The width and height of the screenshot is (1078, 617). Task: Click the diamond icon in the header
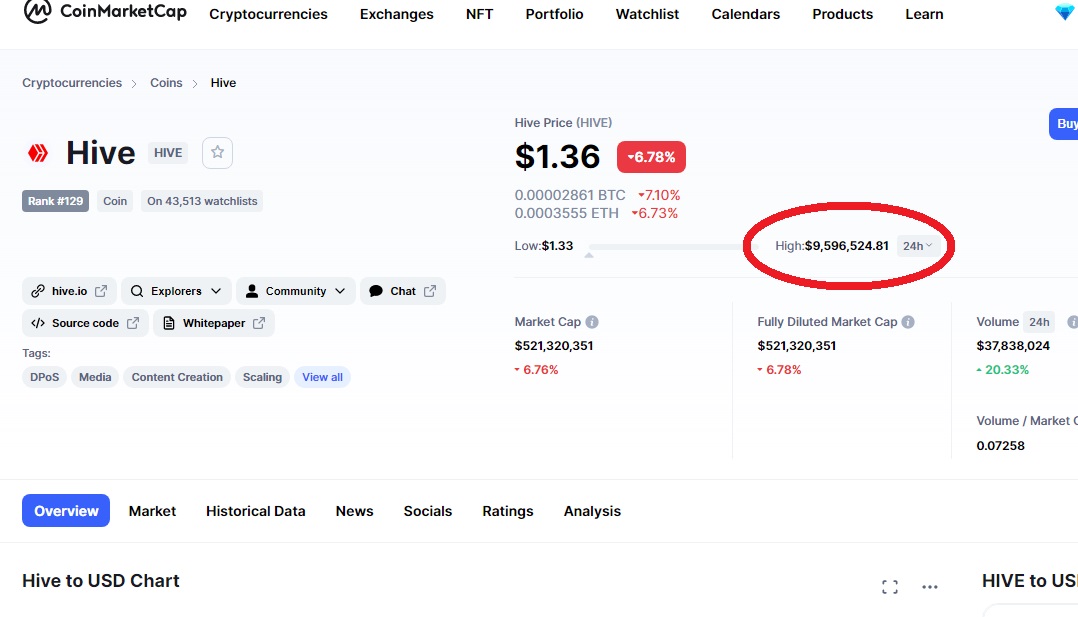[1064, 12]
